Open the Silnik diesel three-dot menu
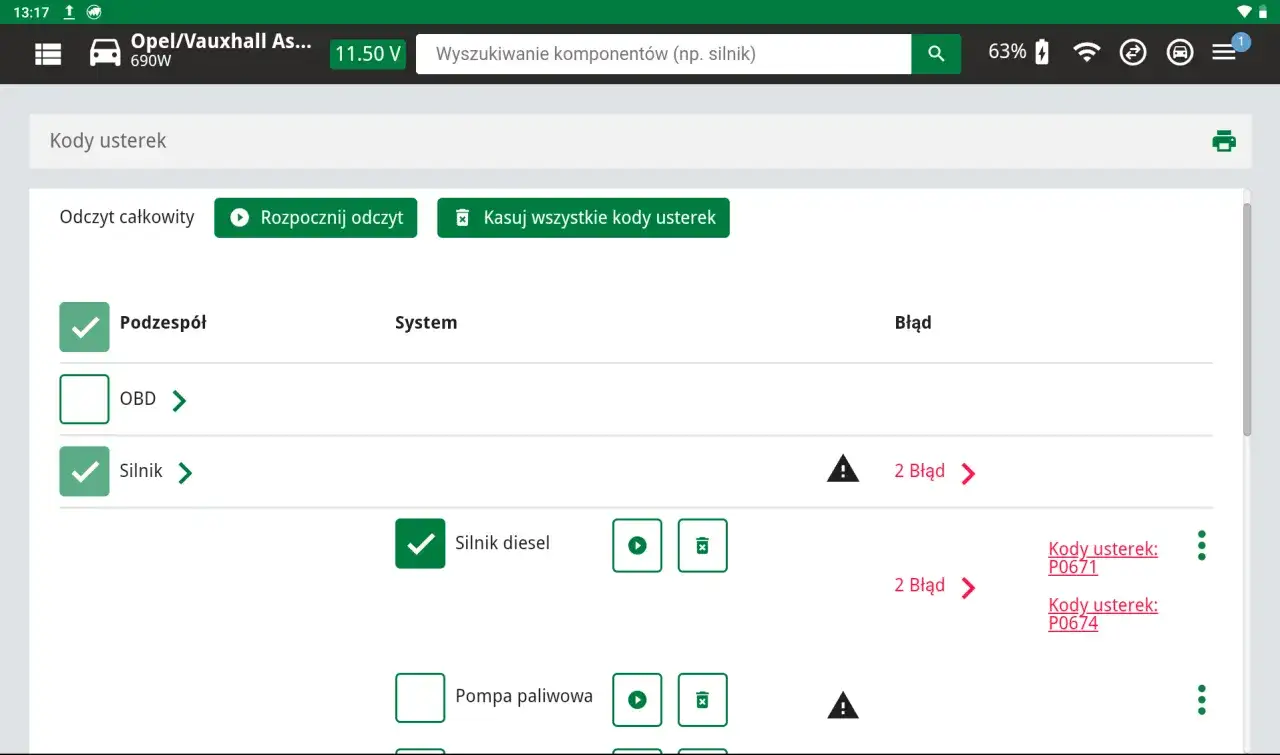This screenshot has width=1280, height=755. (1201, 545)
